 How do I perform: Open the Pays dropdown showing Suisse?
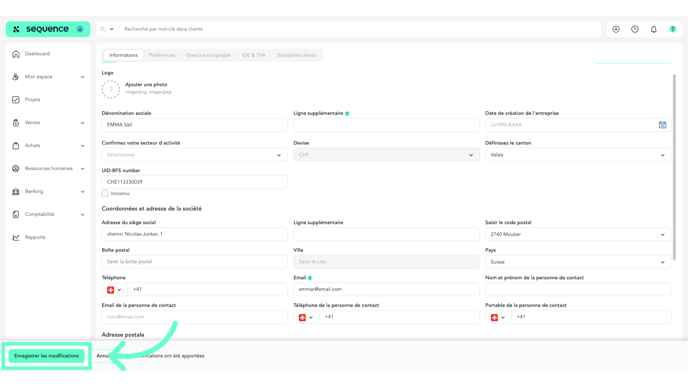pyautogui.click(x=578, y=262)
